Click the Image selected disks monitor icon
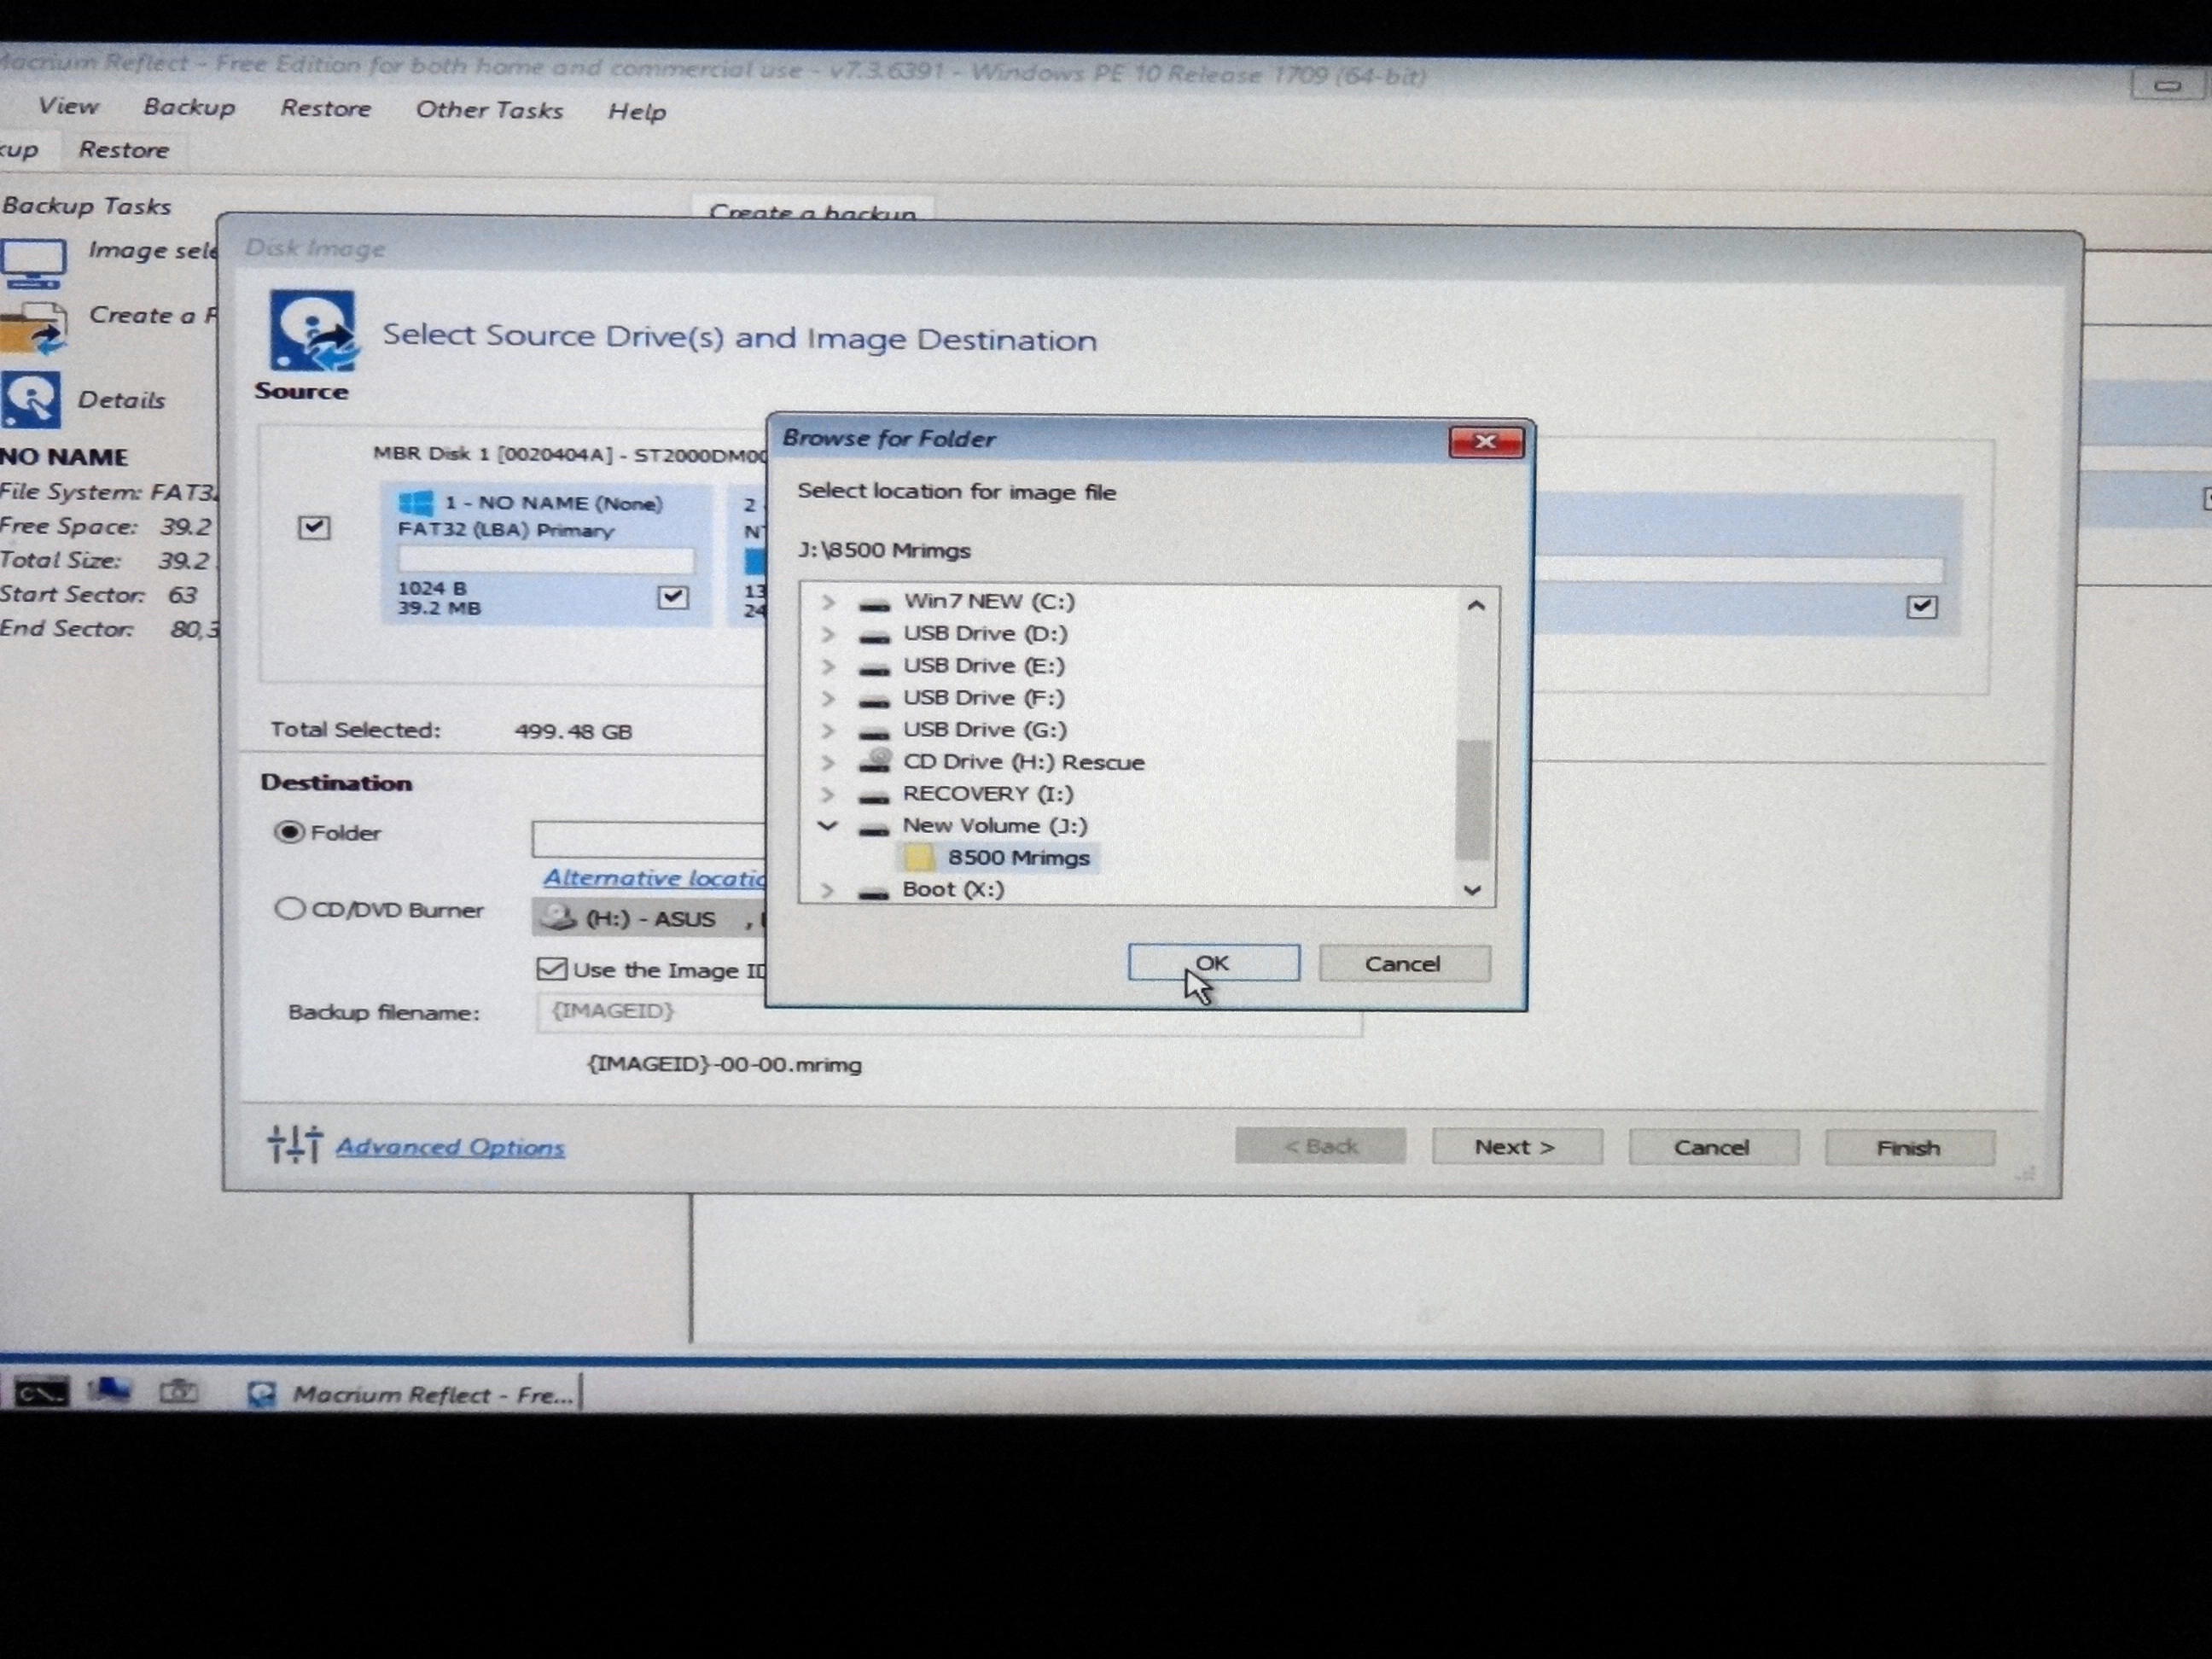 point(34,262)
